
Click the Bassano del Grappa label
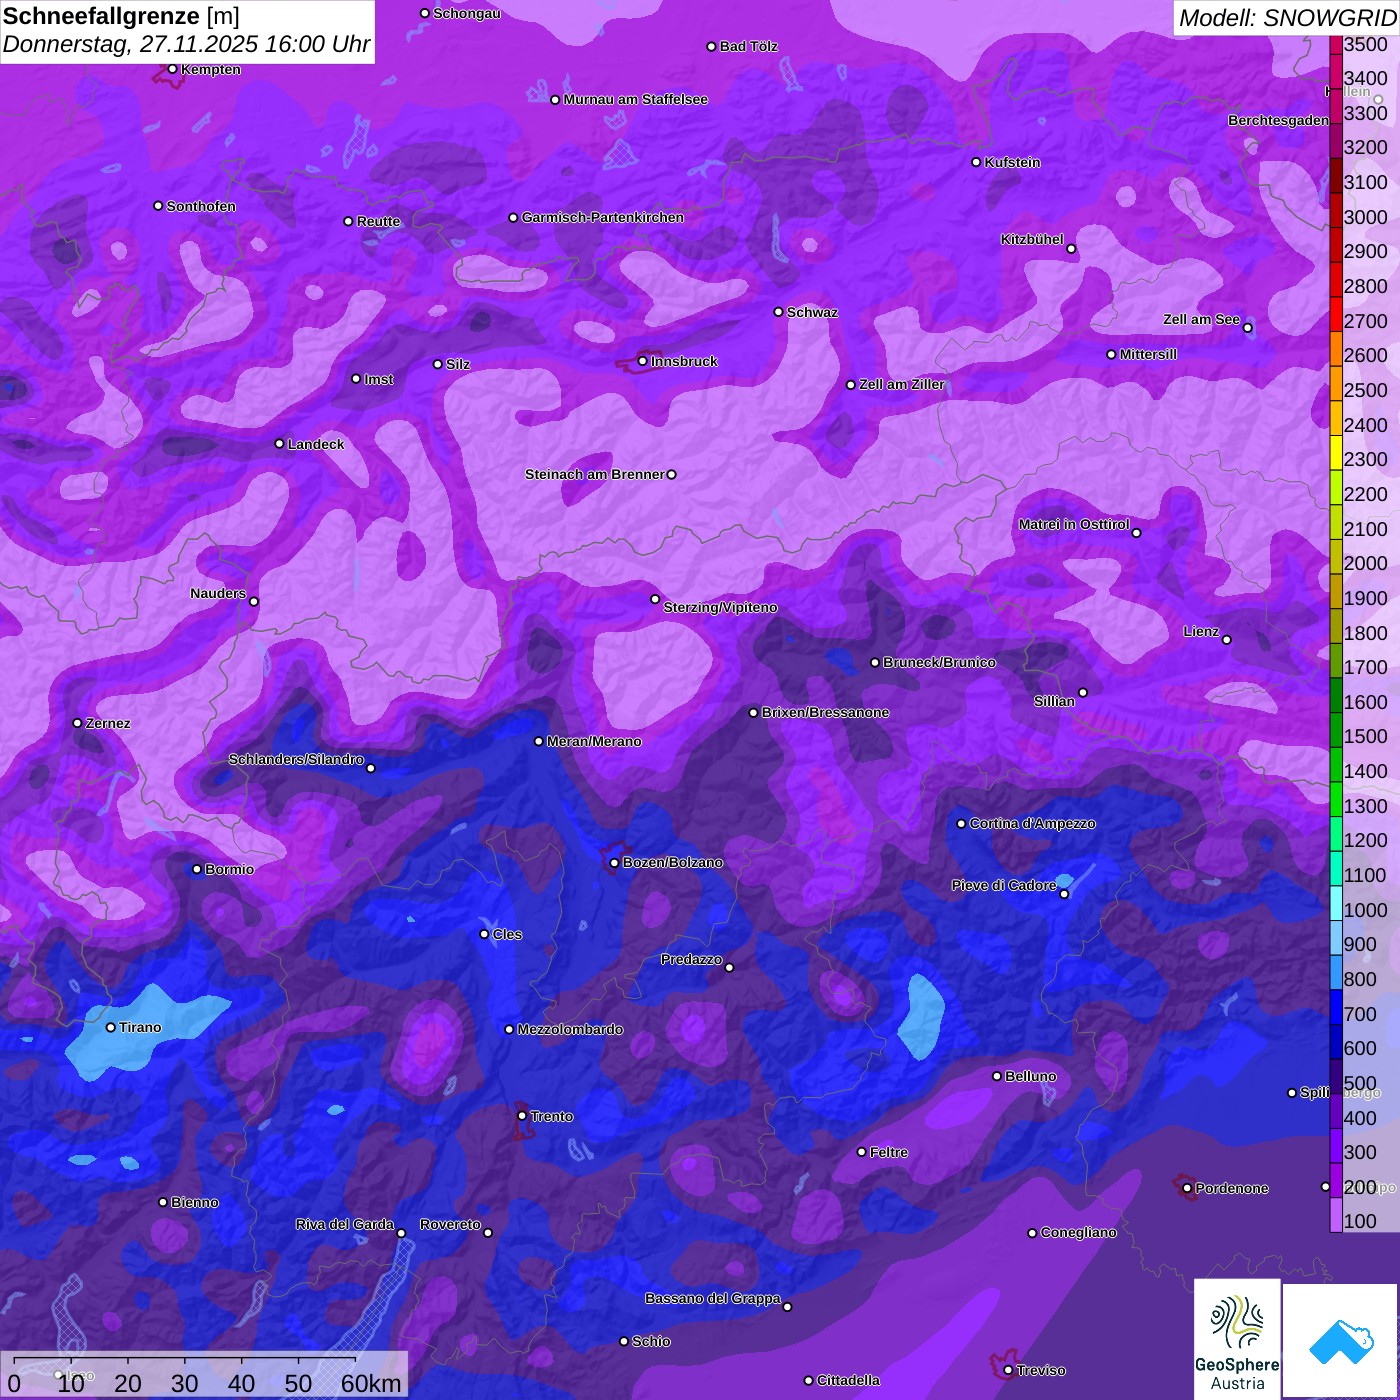tap(713, 1298)
